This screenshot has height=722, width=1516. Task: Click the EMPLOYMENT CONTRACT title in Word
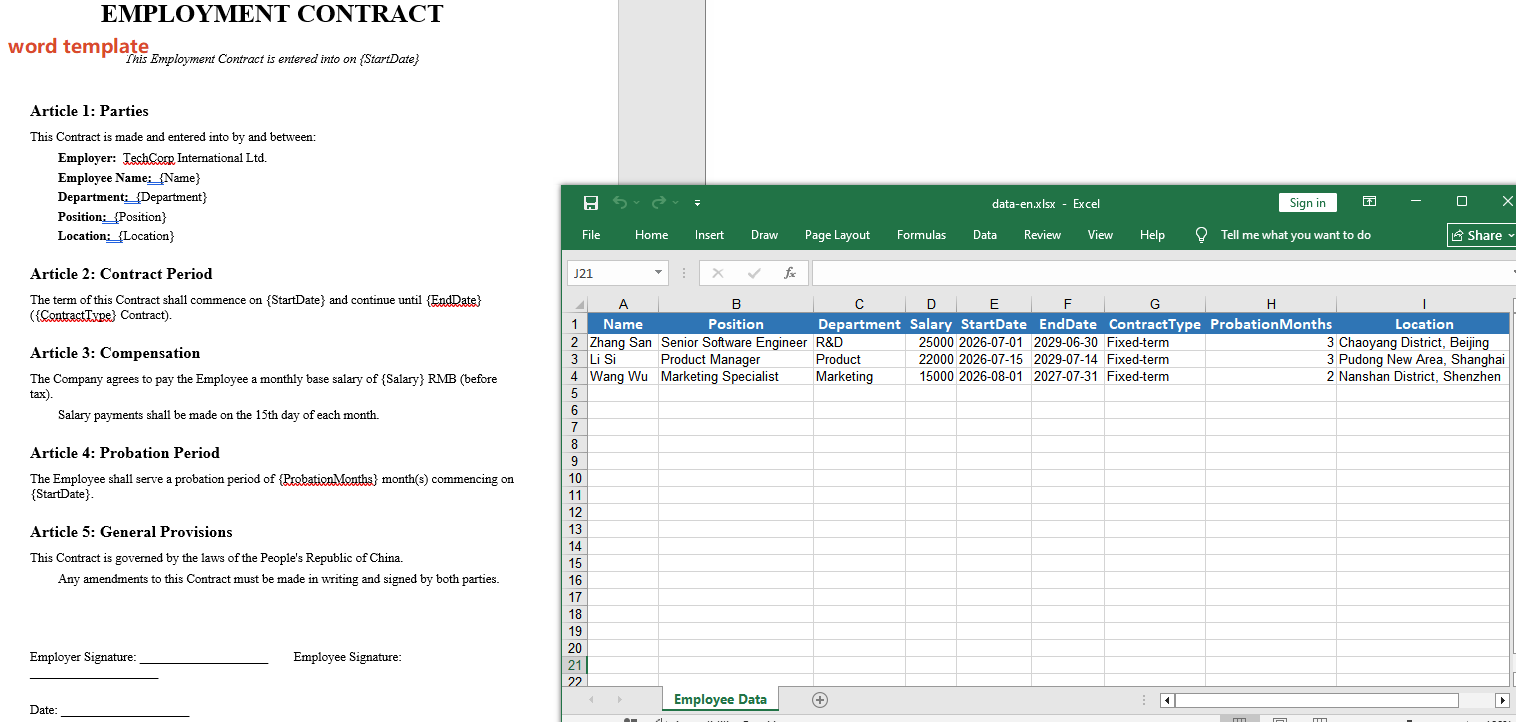pyautogui.click(x=272, y=14)
